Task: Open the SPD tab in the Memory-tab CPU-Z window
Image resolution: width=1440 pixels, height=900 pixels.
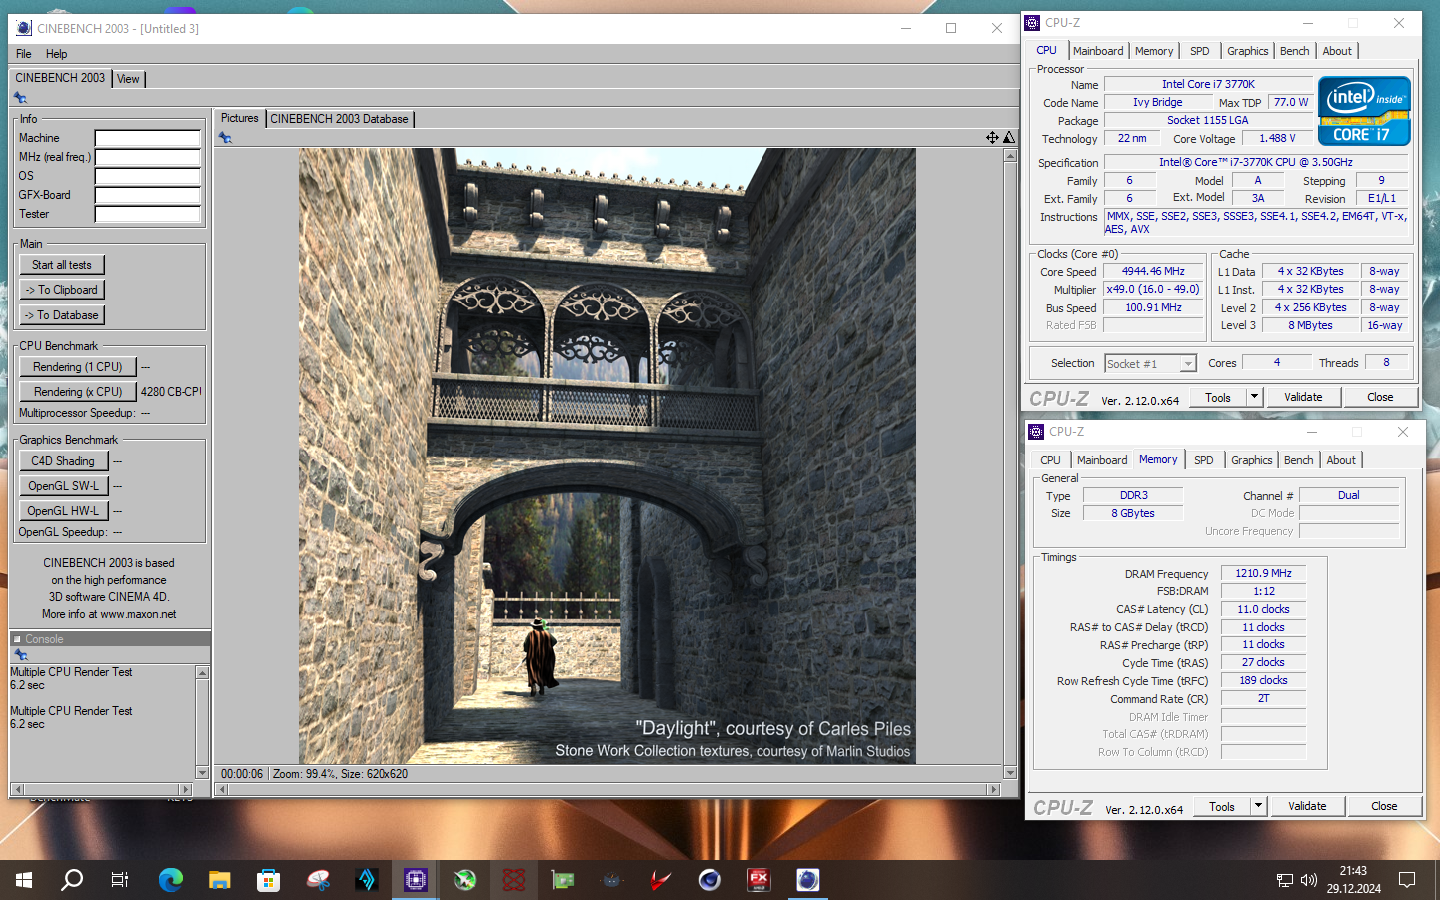Action: click(x=1204, y=460)
